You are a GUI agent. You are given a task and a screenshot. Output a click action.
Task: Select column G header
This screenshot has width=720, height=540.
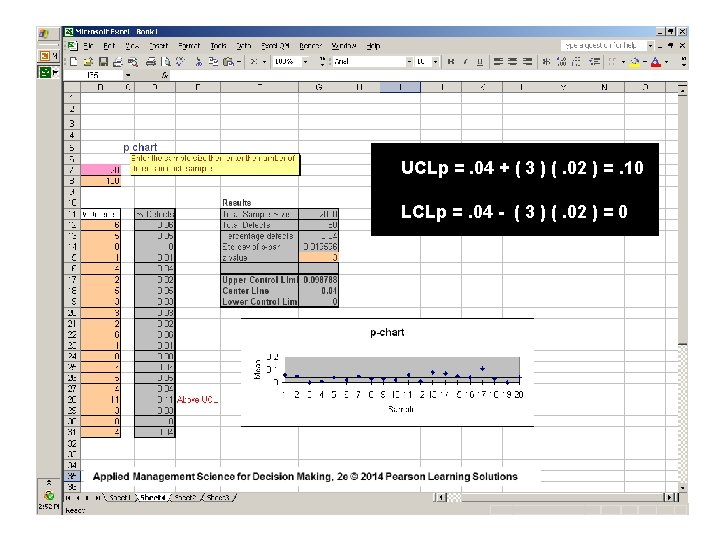(319, 87)
